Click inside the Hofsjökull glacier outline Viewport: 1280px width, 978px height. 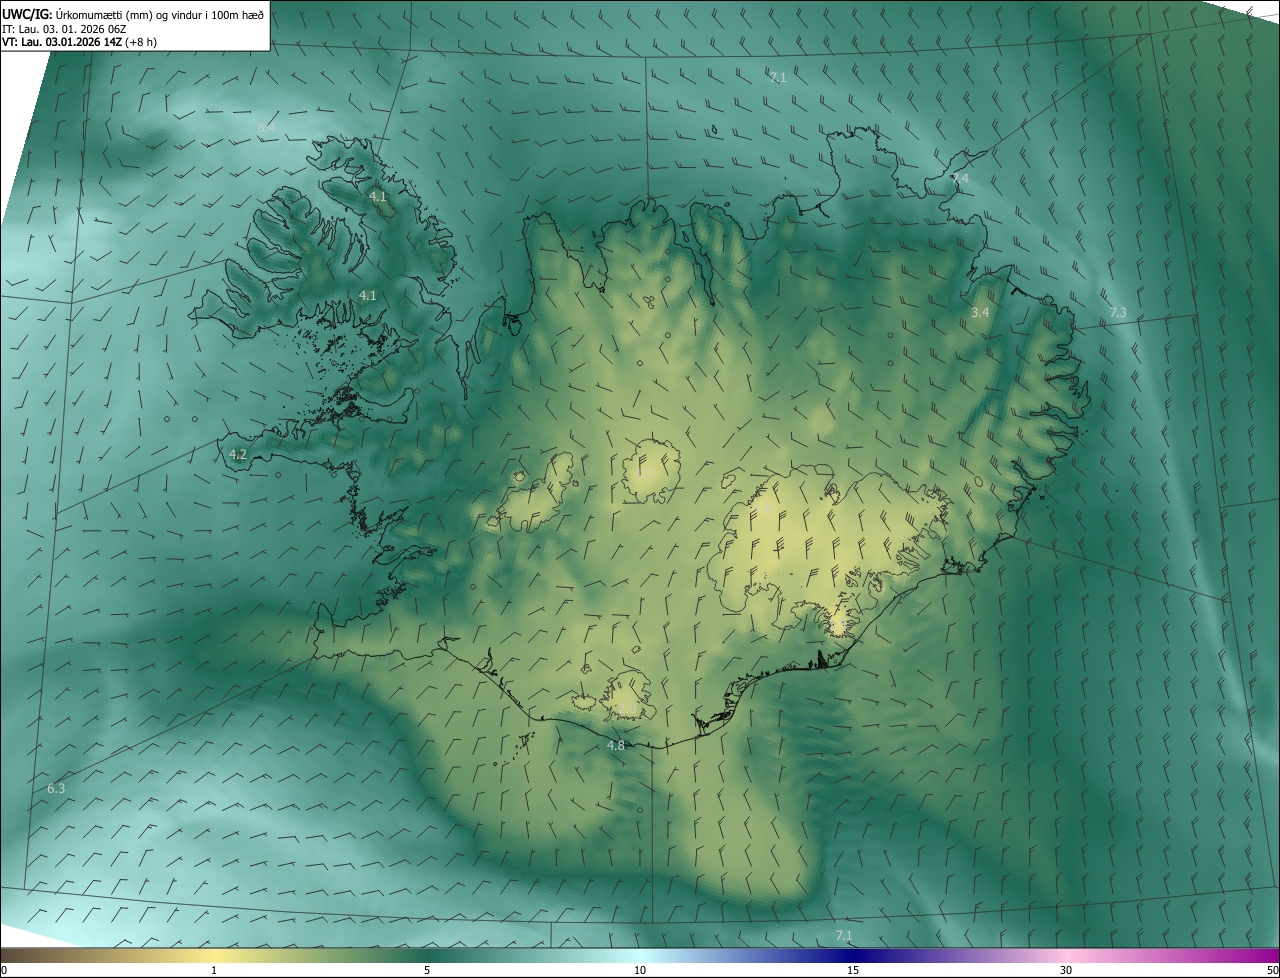[652, 472]
